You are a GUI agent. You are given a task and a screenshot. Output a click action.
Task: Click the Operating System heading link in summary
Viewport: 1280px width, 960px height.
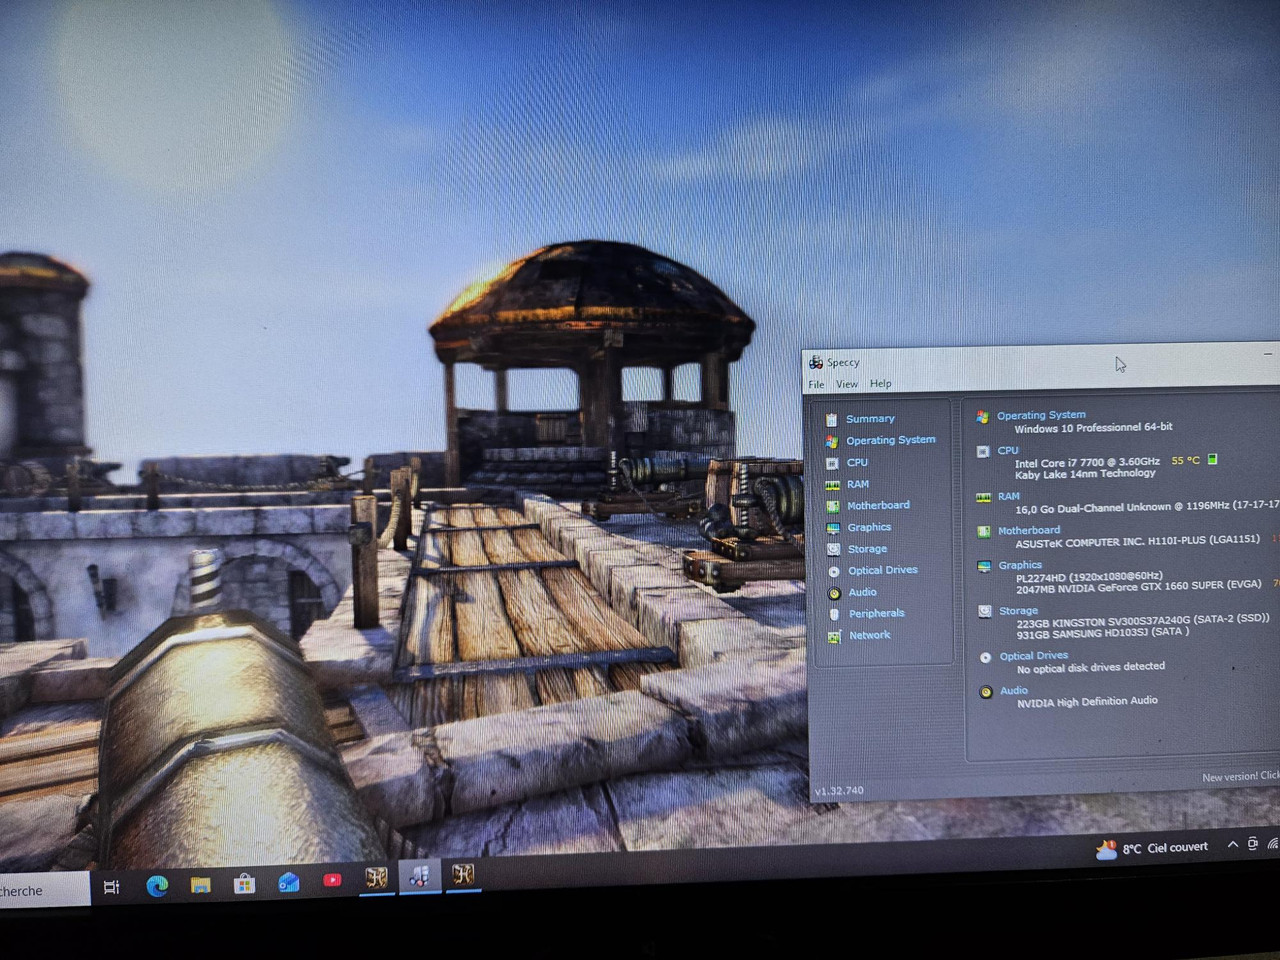(x=1041, y=415)
